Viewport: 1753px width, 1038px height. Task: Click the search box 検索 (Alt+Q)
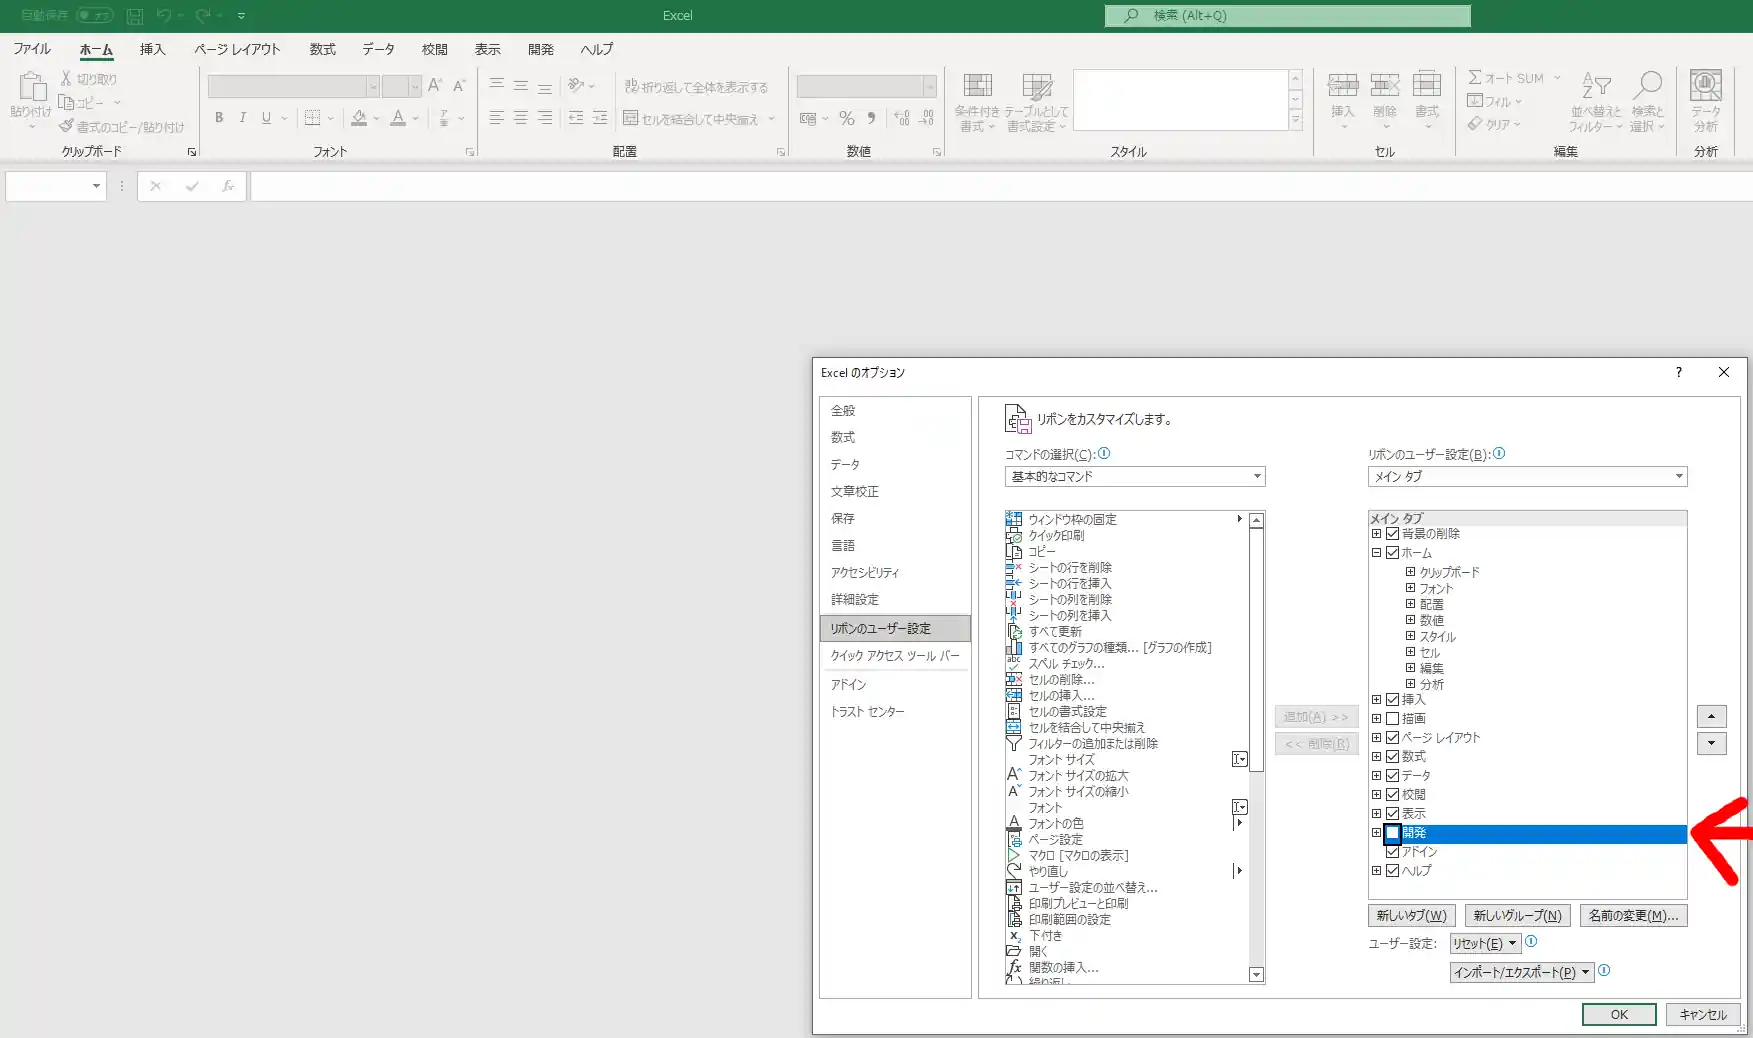(1287, 16)
